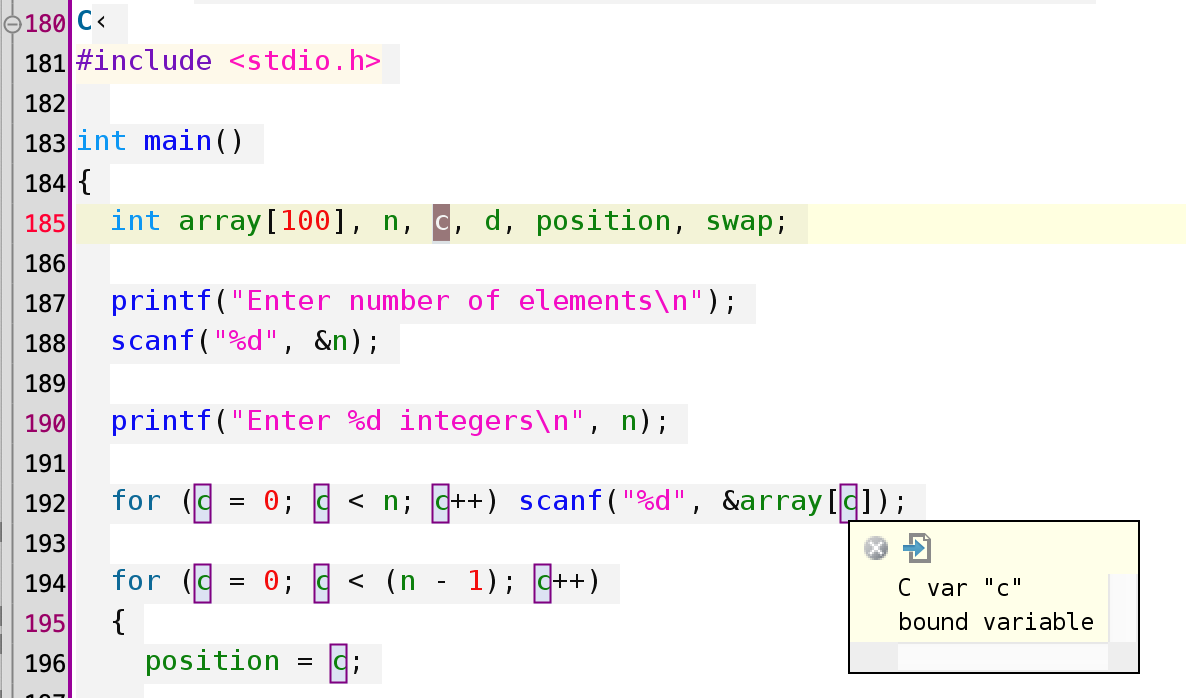This screenshot has height=698, width=1186.
Task: Click the tooltip text 'C var "c"'
Action: 960,588
